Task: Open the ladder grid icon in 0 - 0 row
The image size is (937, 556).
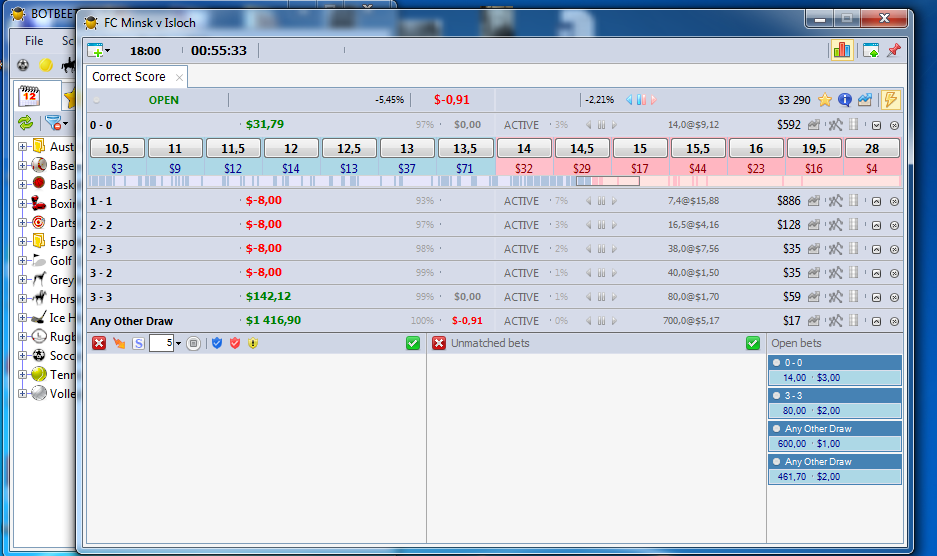Action: tap(853, 124)
